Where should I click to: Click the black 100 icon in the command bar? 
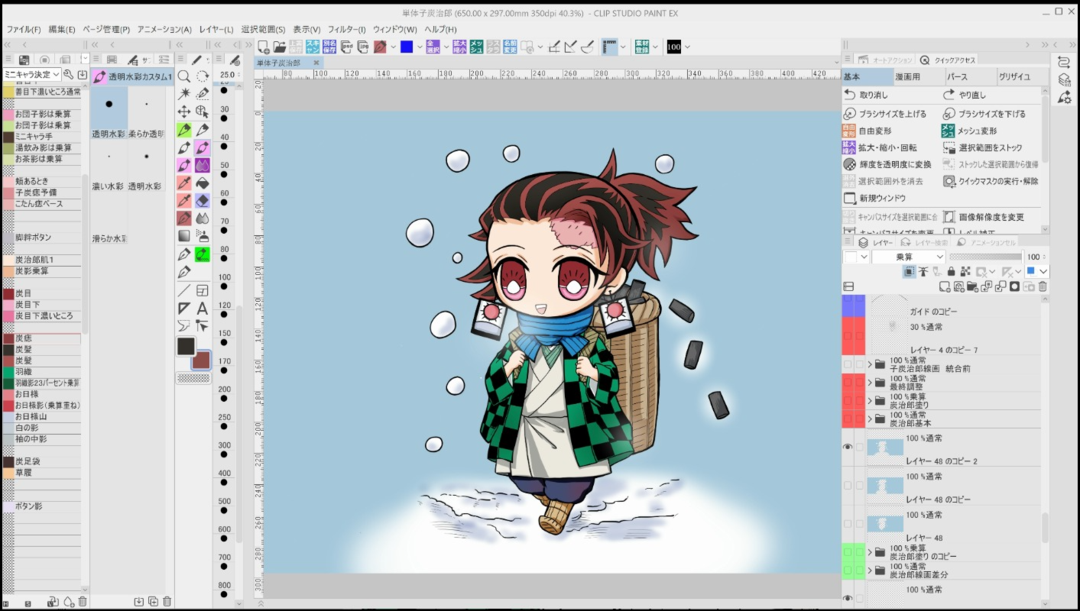(x=674, y=47)
